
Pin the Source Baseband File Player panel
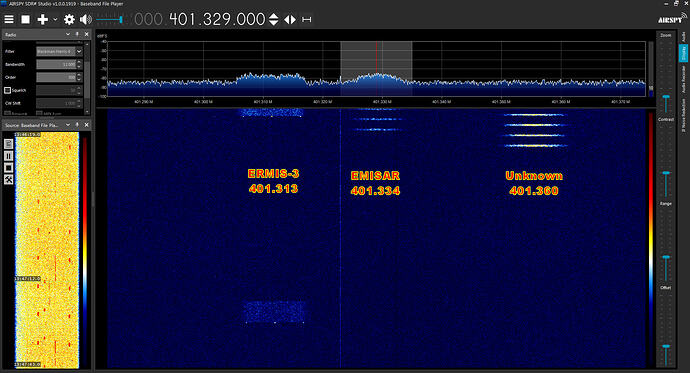[x=77, y=125]
